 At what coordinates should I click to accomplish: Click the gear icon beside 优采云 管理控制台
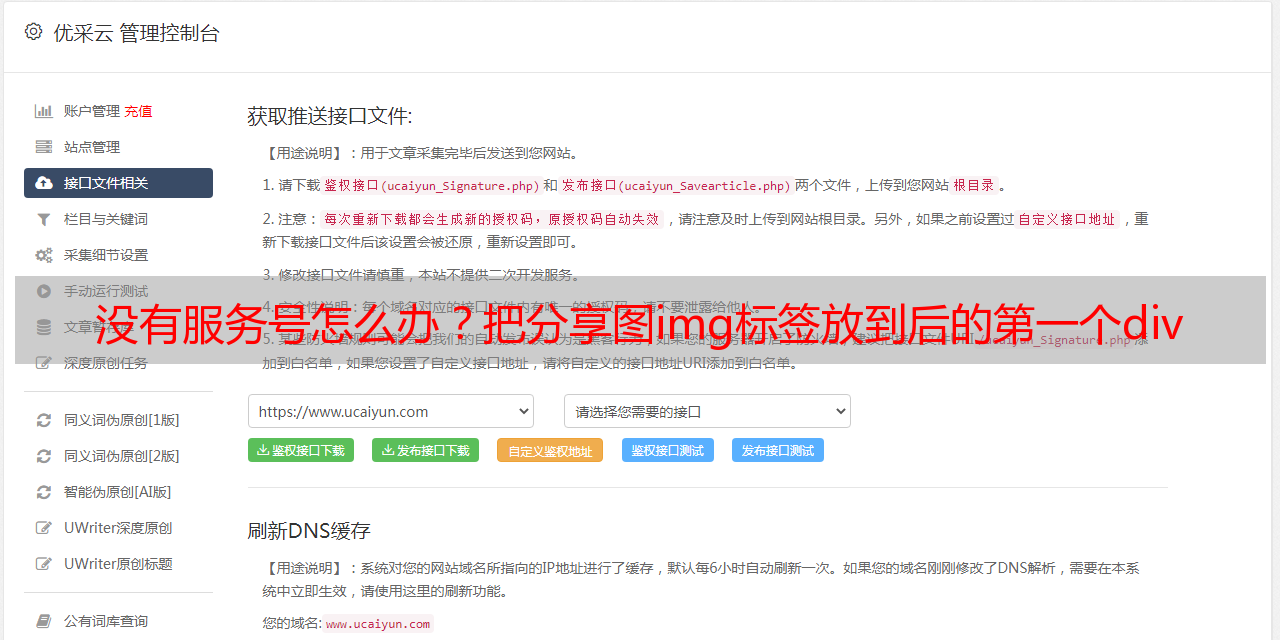click(x=33, y=32)
